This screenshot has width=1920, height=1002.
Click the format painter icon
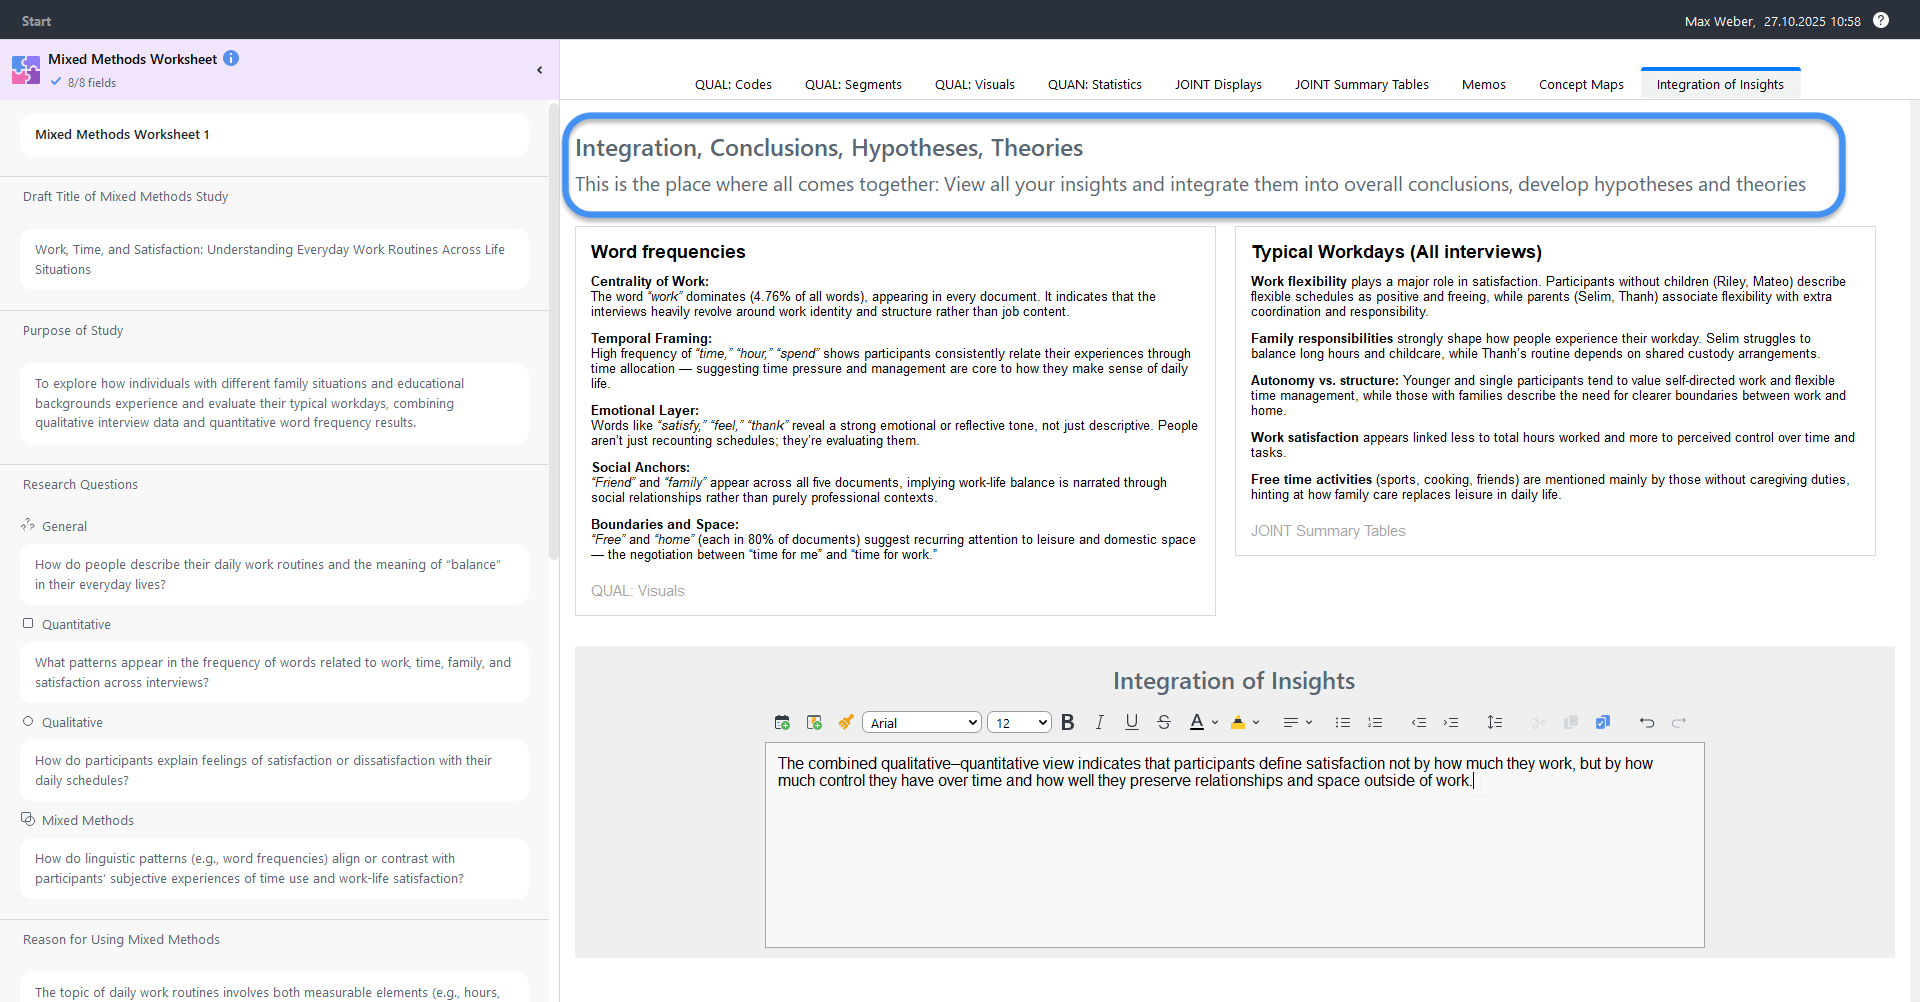(x=846, y=722)
